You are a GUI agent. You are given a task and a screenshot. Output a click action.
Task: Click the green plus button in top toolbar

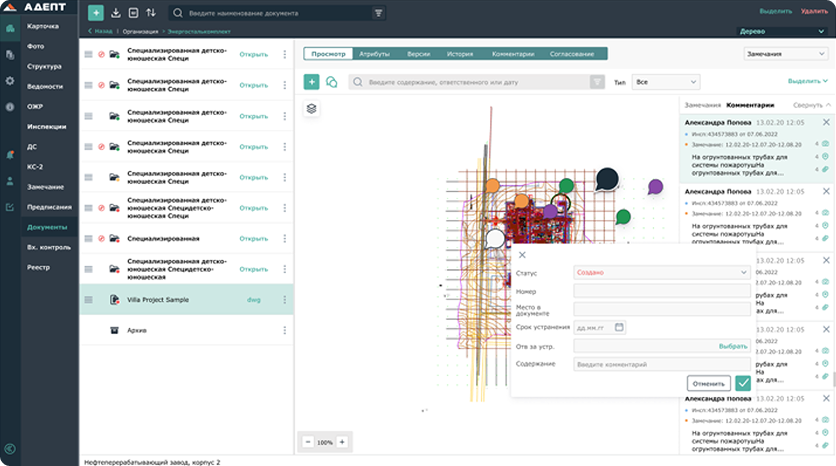[x=96, y=13]
